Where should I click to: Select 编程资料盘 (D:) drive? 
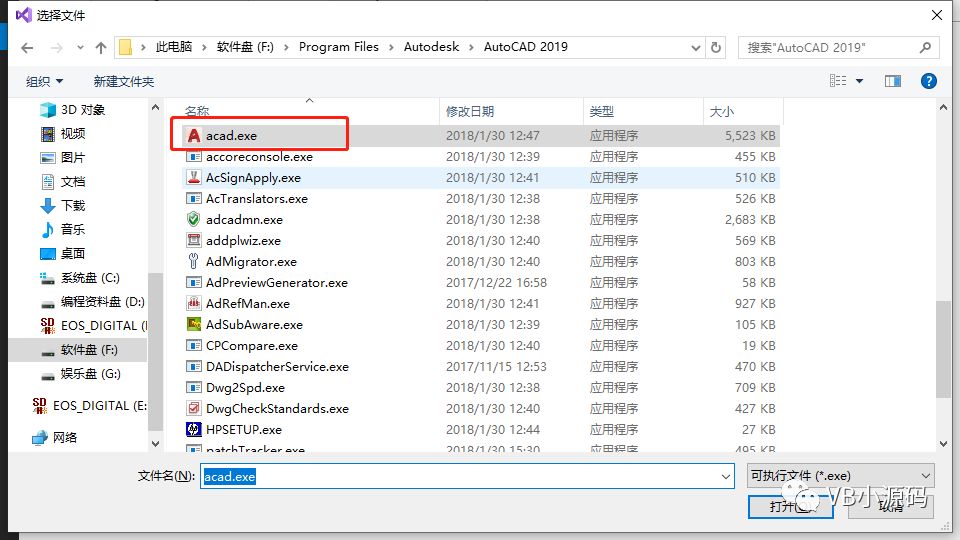tap(92, 302)
